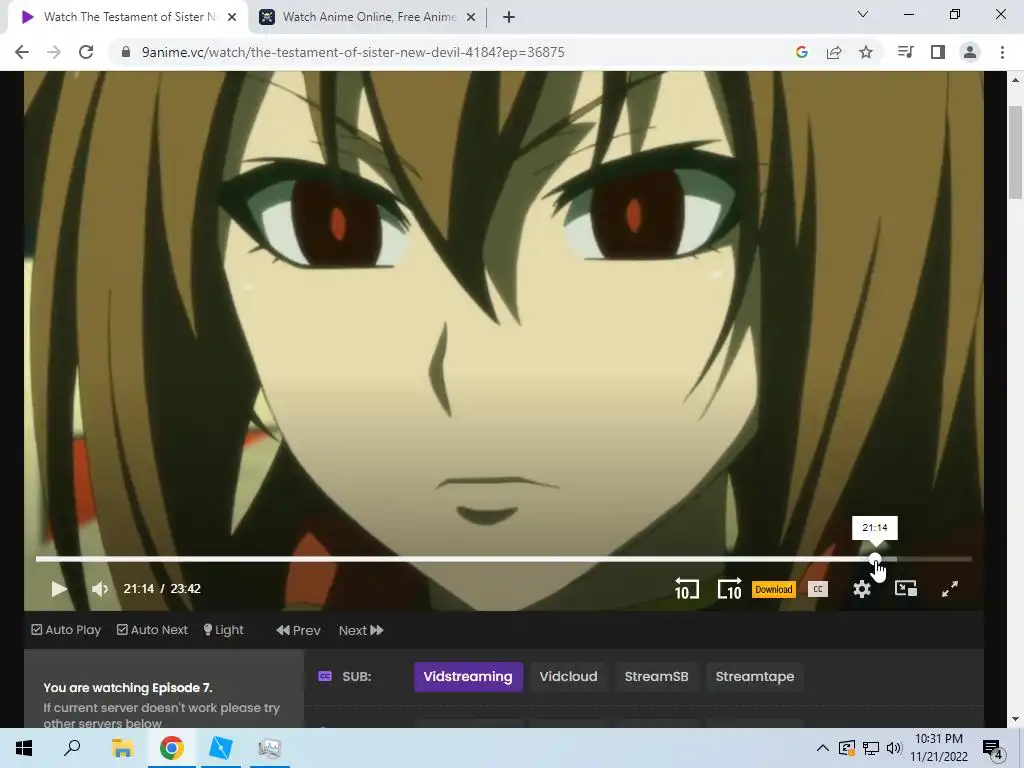Screen dimensions: 1024x768
Task: Open Windows taskbar search
Action: tap(72, 748)
